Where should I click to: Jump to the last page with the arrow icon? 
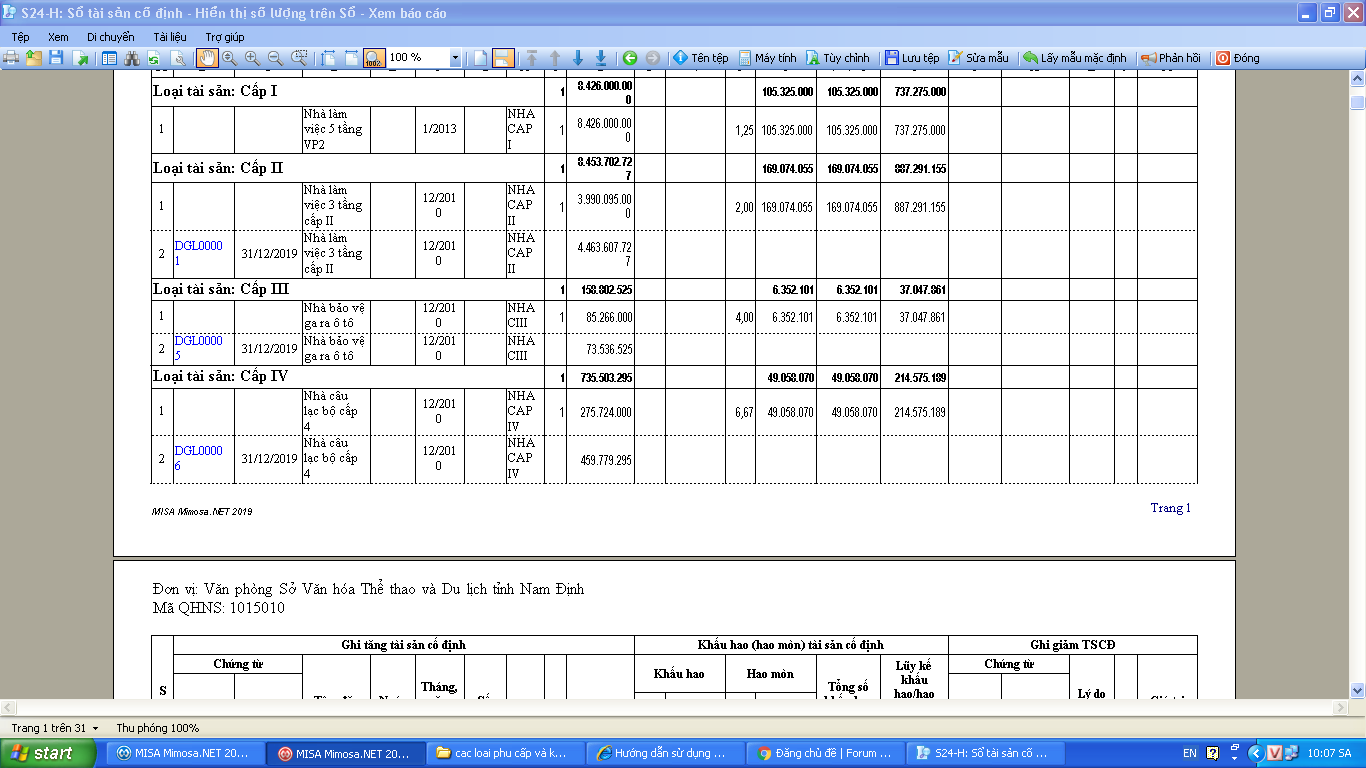(601, 58)
